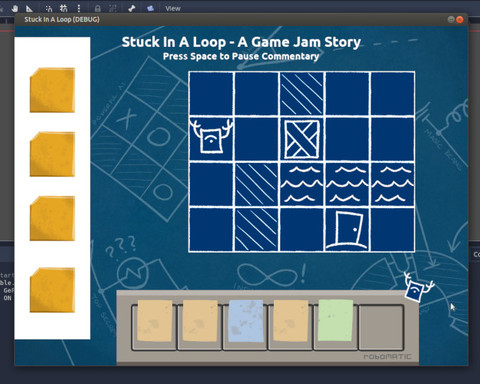Image resolution: width=480 pixels, height=384 pixels.
Task: Click the water tile directly above the door
Action: [347, 184]
